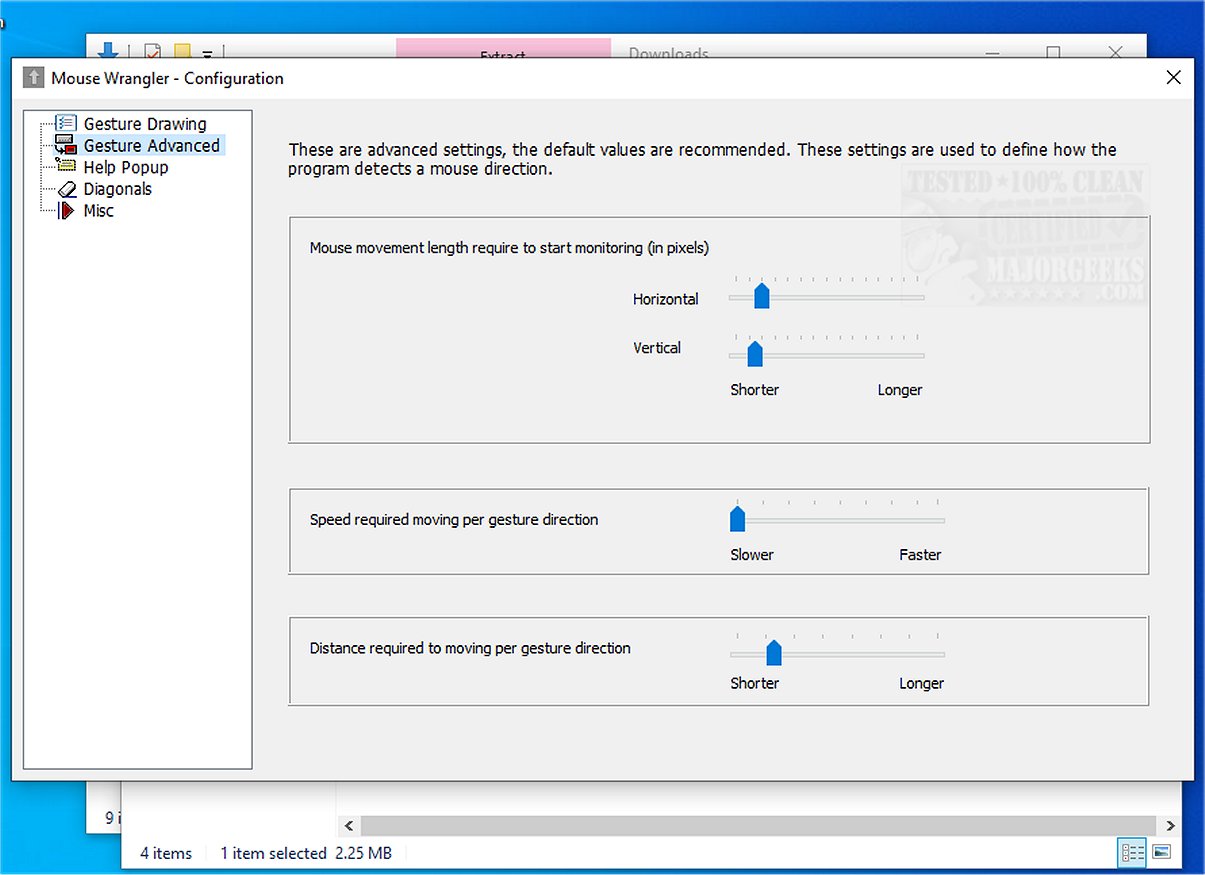Click the Extract tab in Explorer window
Screen dimensions: 1205x875
coord(503,49)
